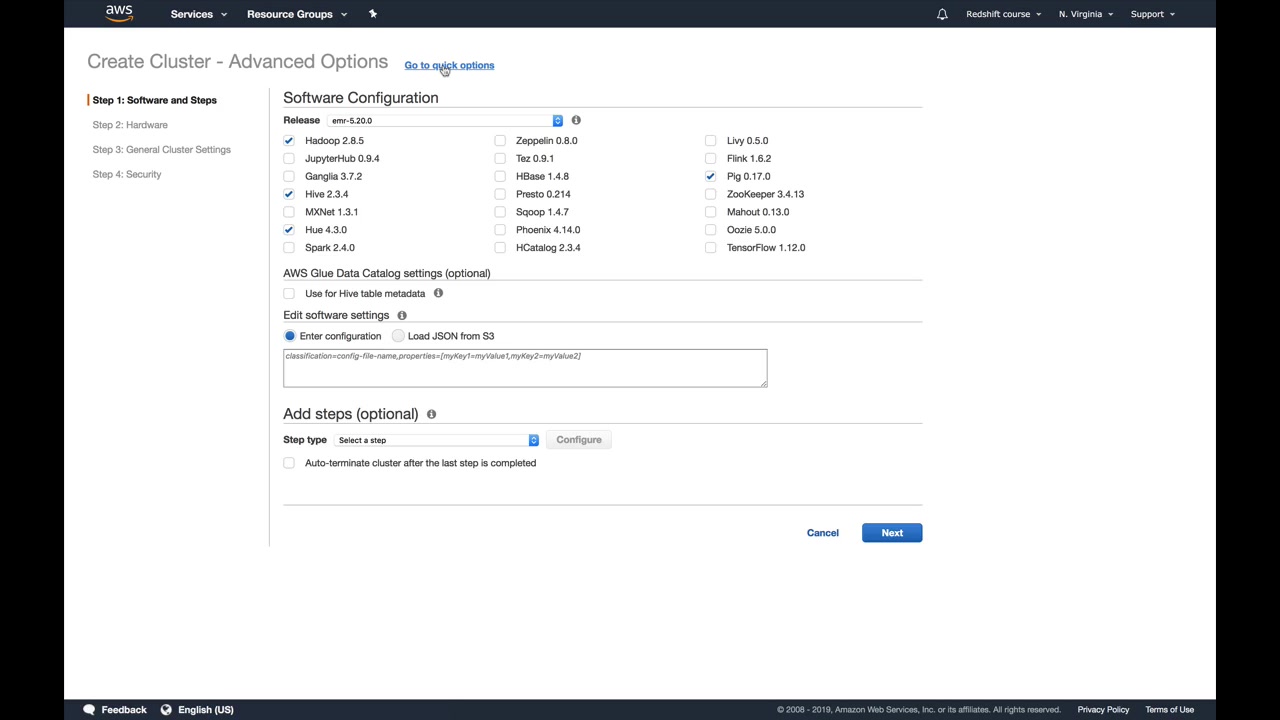
Task: Enable the Flink 1.6.2 checkbox
Action: (711, 159)
